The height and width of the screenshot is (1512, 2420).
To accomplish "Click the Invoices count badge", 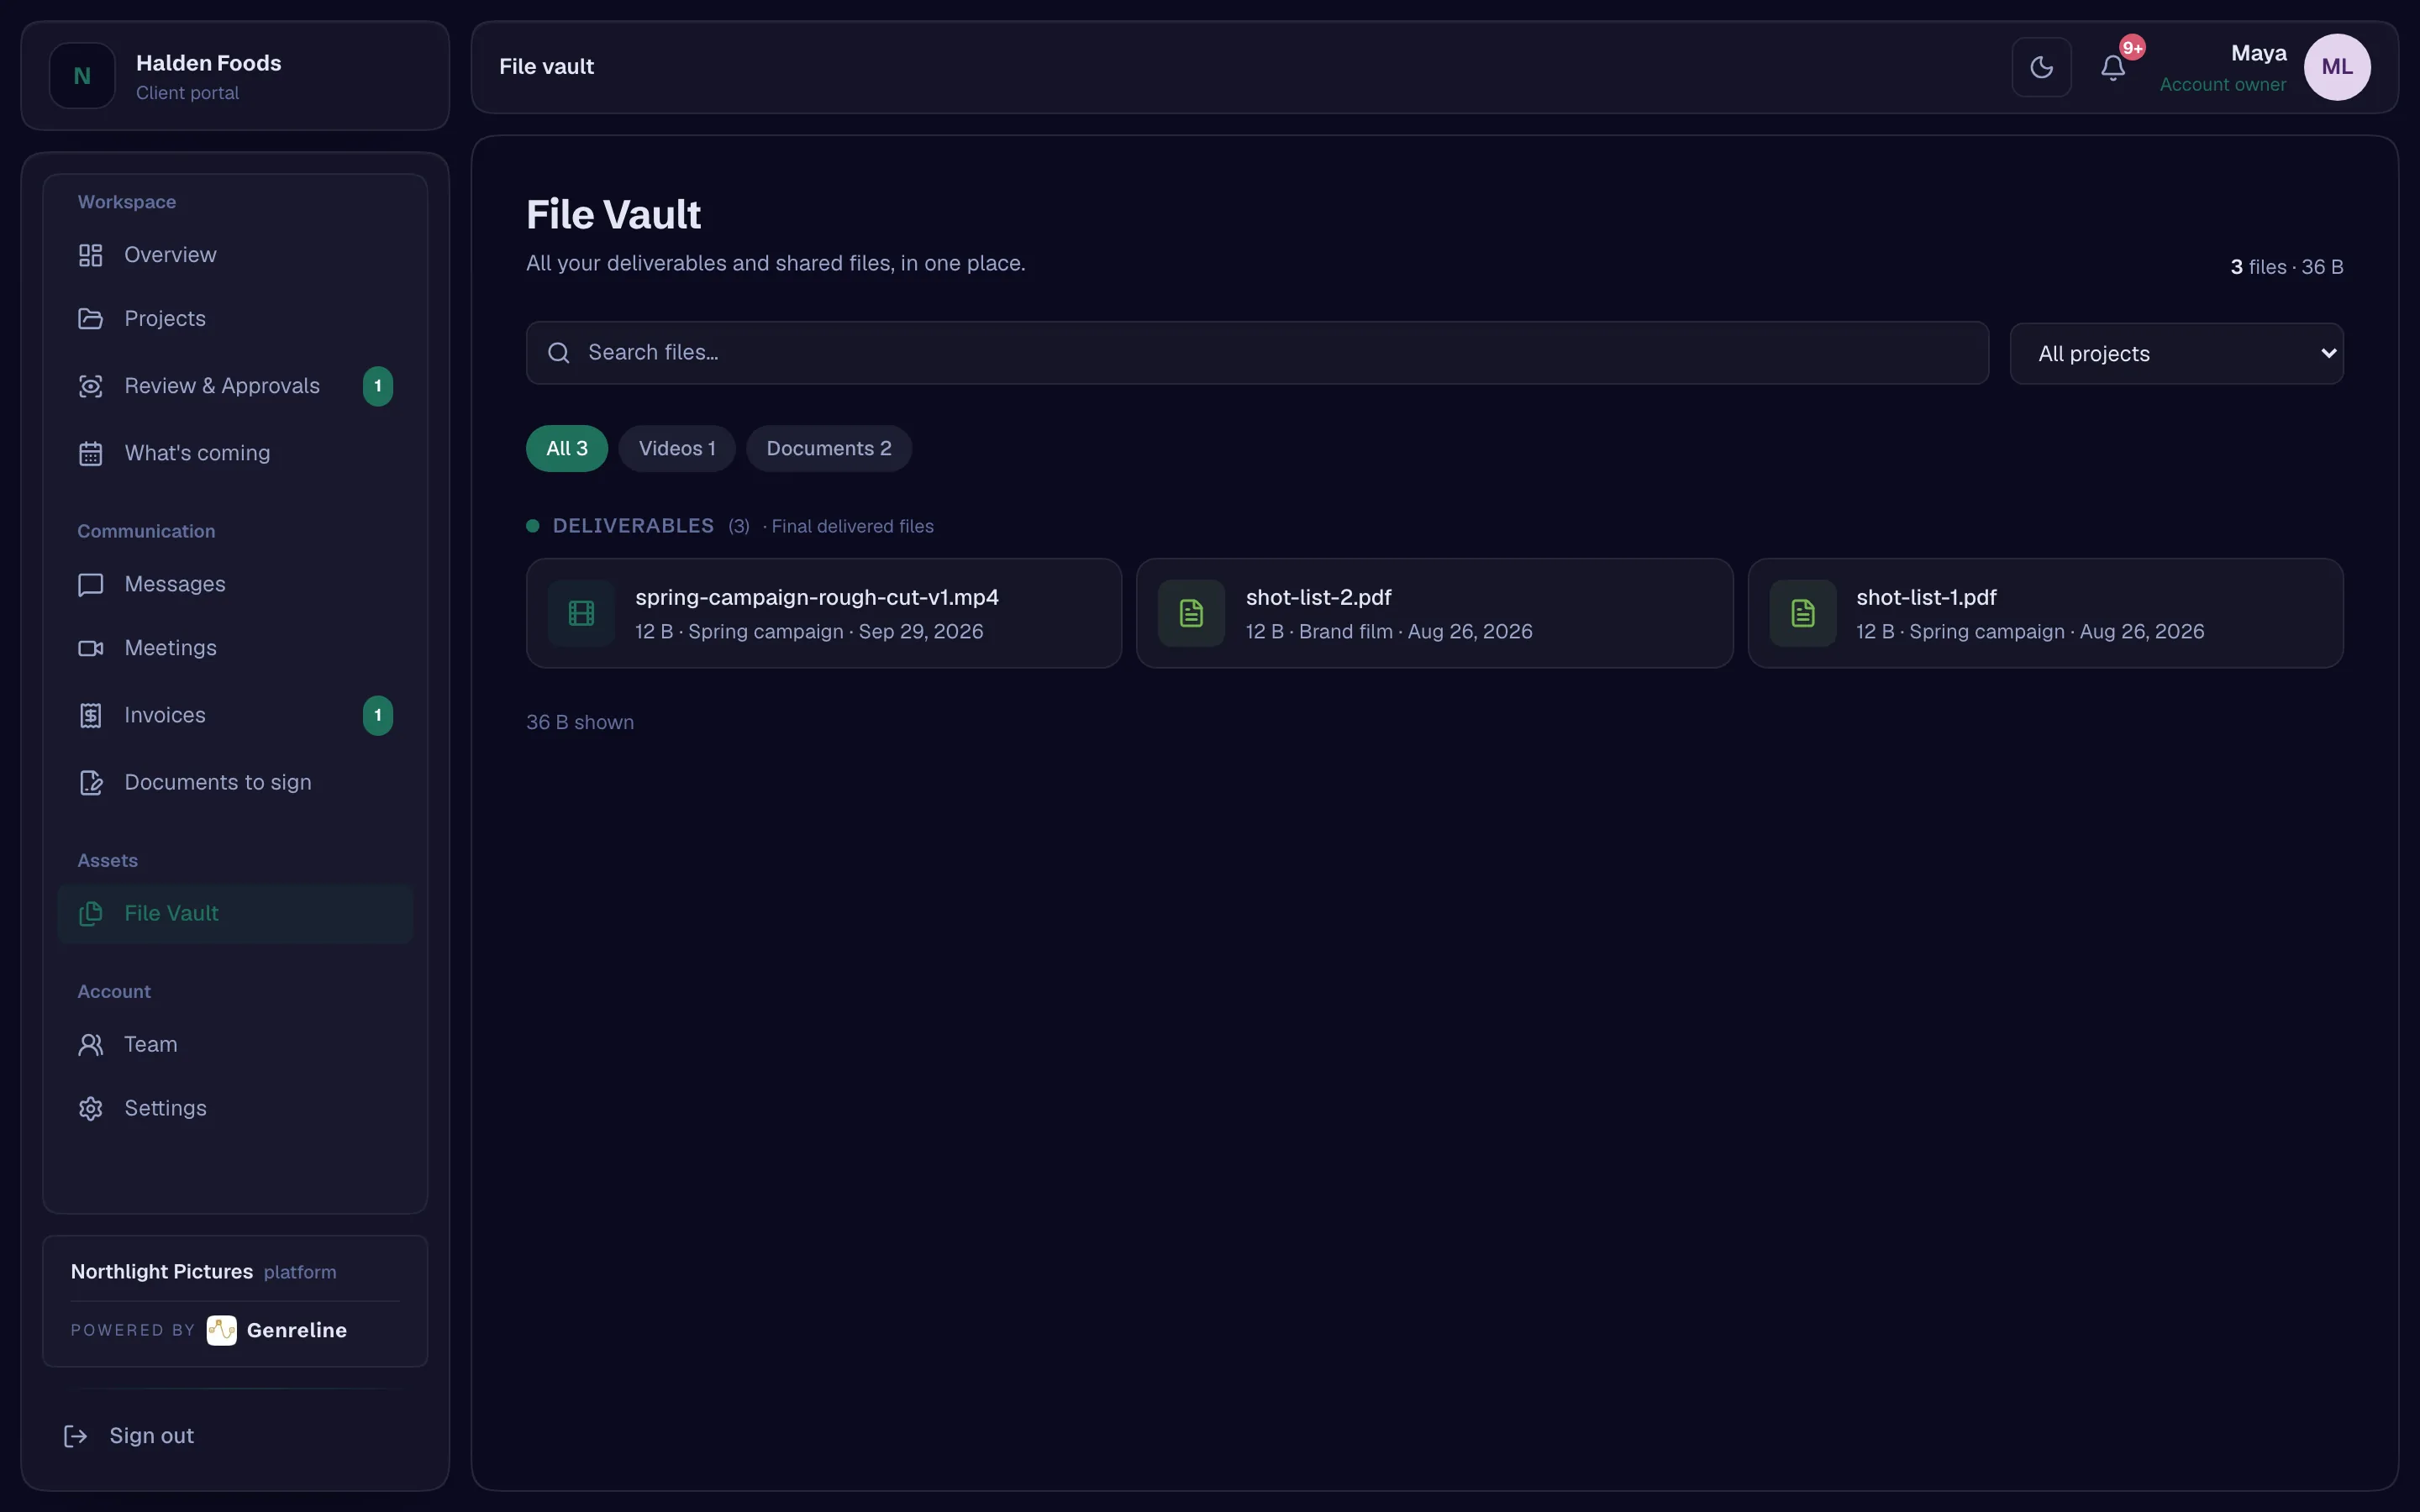I will pos(378,715).
